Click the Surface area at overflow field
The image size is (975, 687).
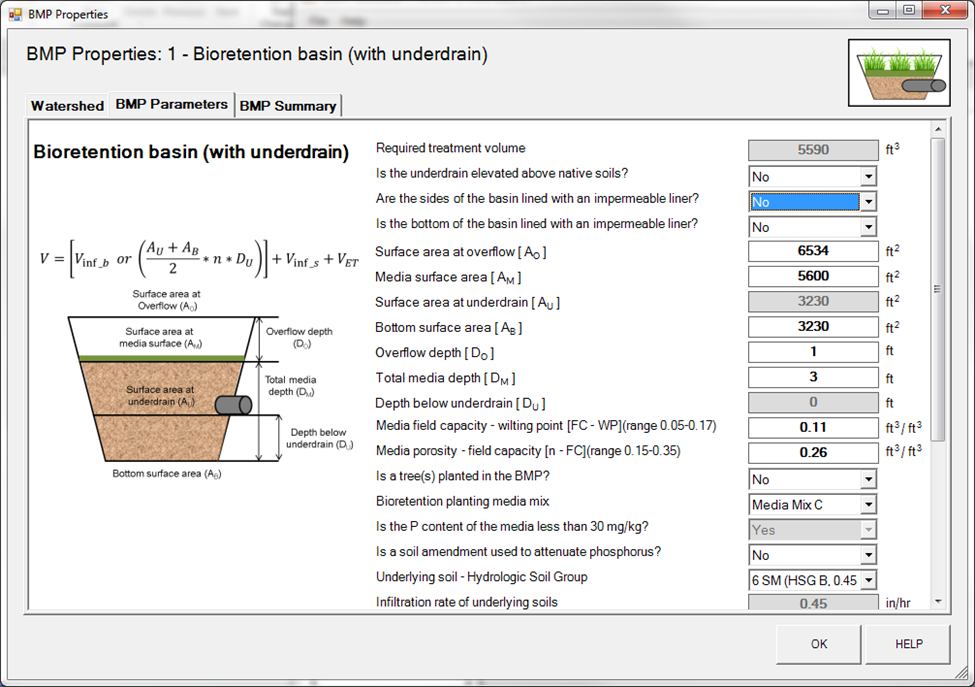point(813,251)
